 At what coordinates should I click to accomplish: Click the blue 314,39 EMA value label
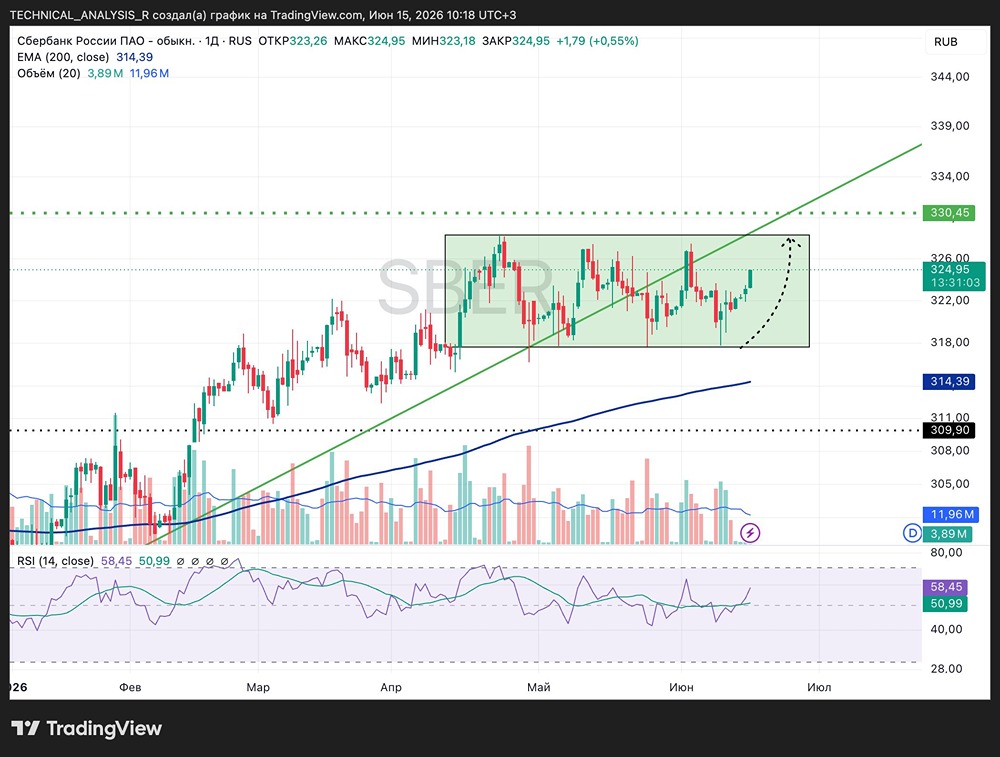click(949, 381)
